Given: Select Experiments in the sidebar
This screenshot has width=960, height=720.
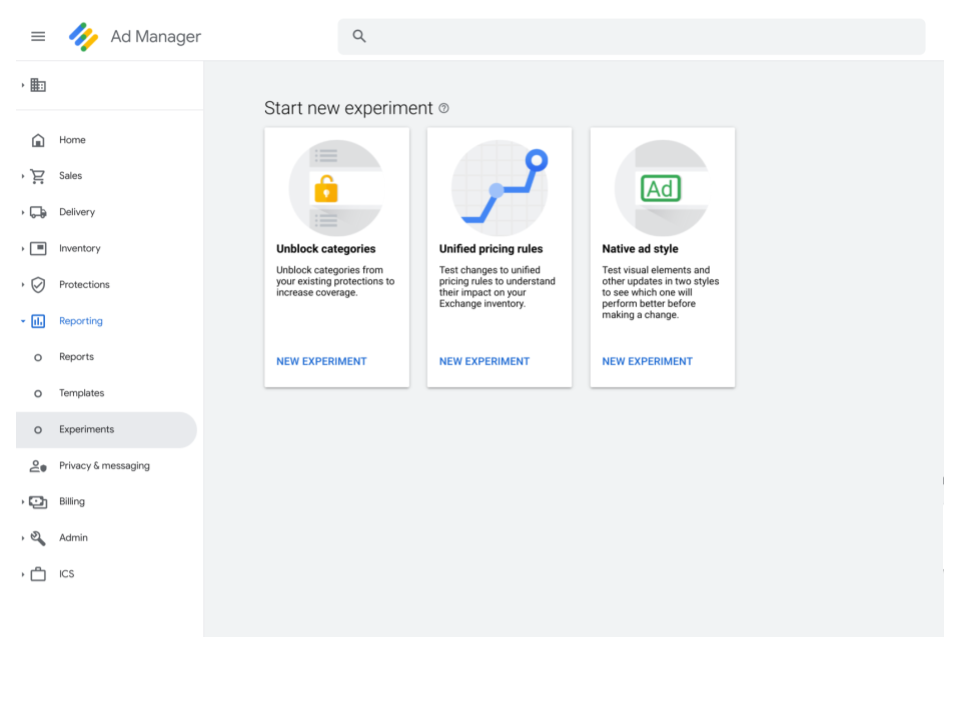Looking at the screenshot, I should (107, 430).
